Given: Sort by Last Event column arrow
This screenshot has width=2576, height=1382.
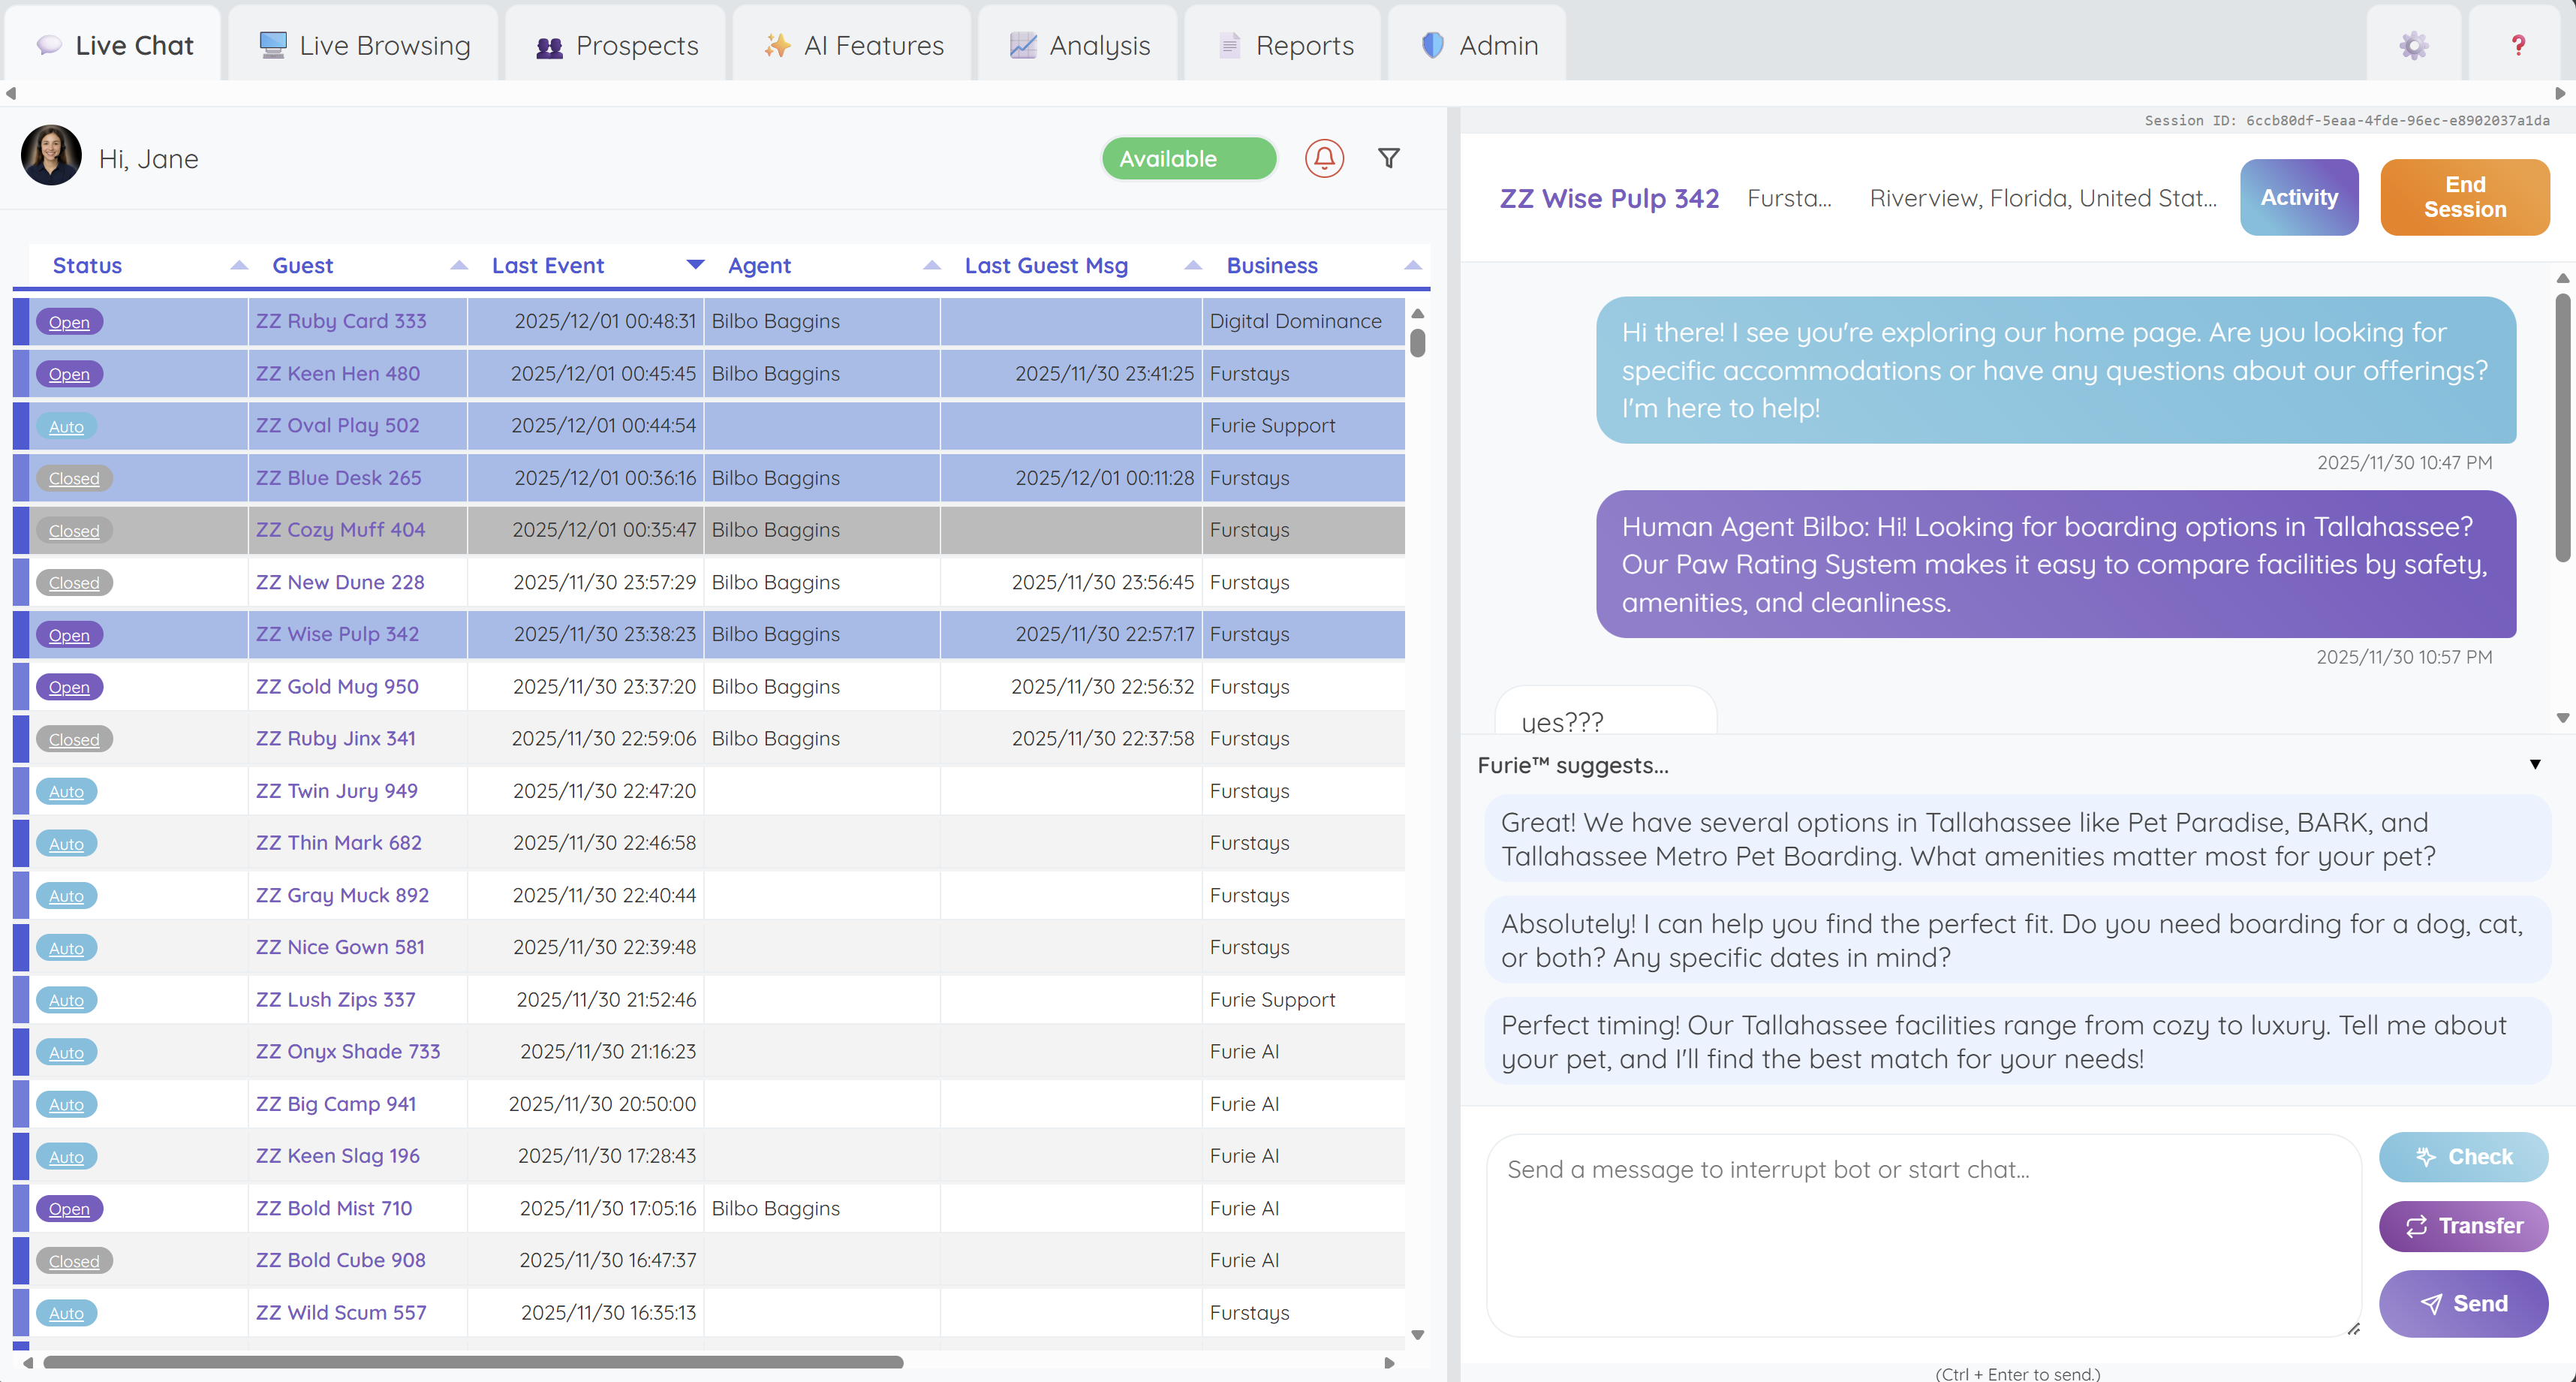Looking at the screenshot, I should [695, 265].
